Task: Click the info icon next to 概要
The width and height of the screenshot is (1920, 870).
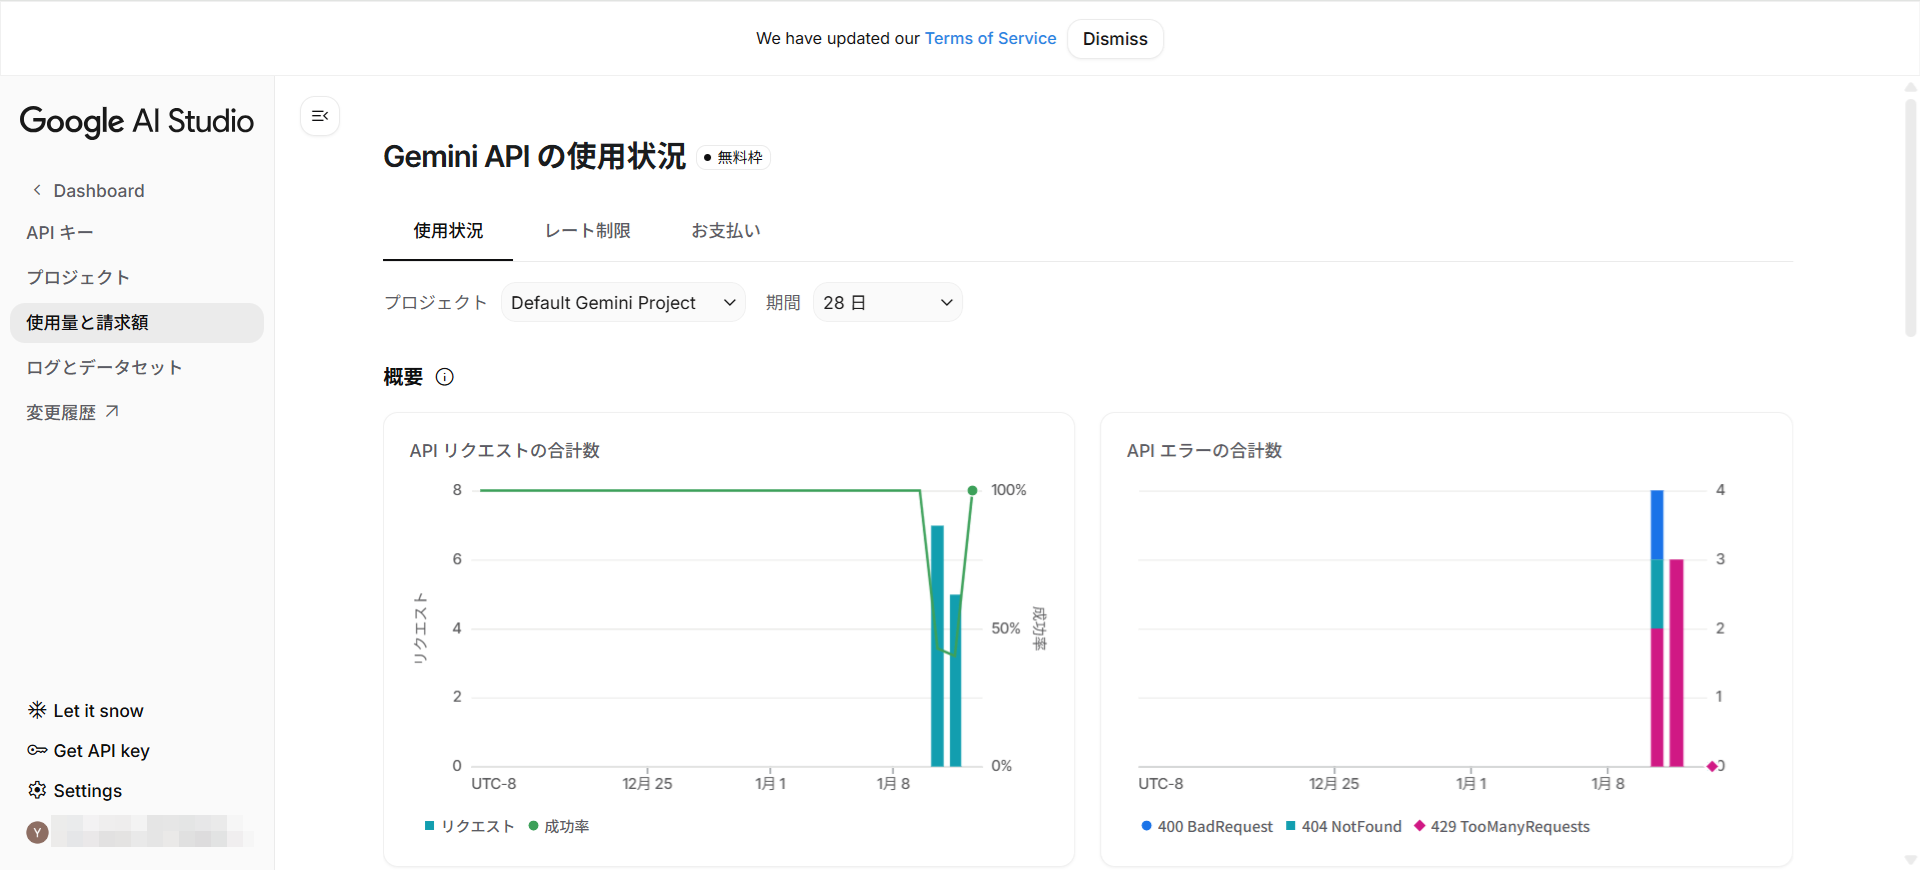Action: pos(445,377)
